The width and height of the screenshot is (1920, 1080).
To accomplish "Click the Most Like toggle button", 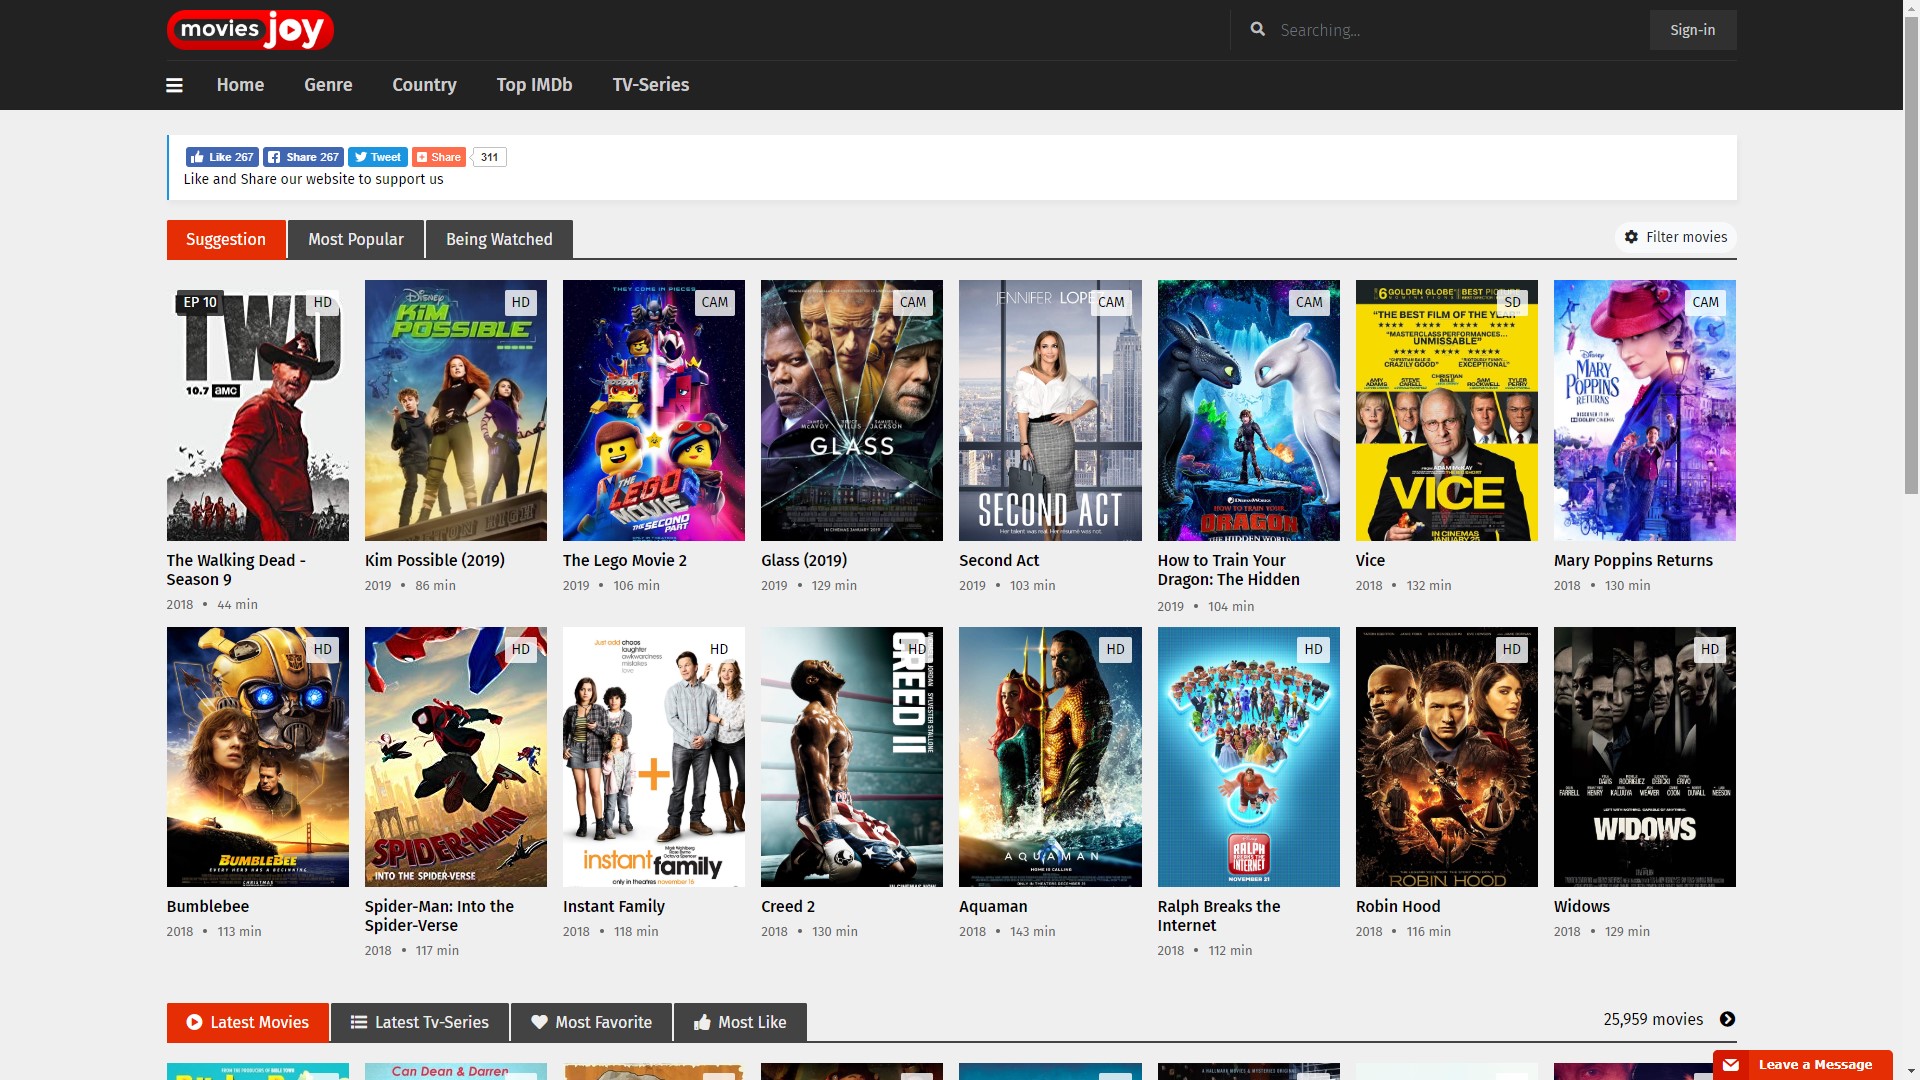I will click(x=740, y=1022).
